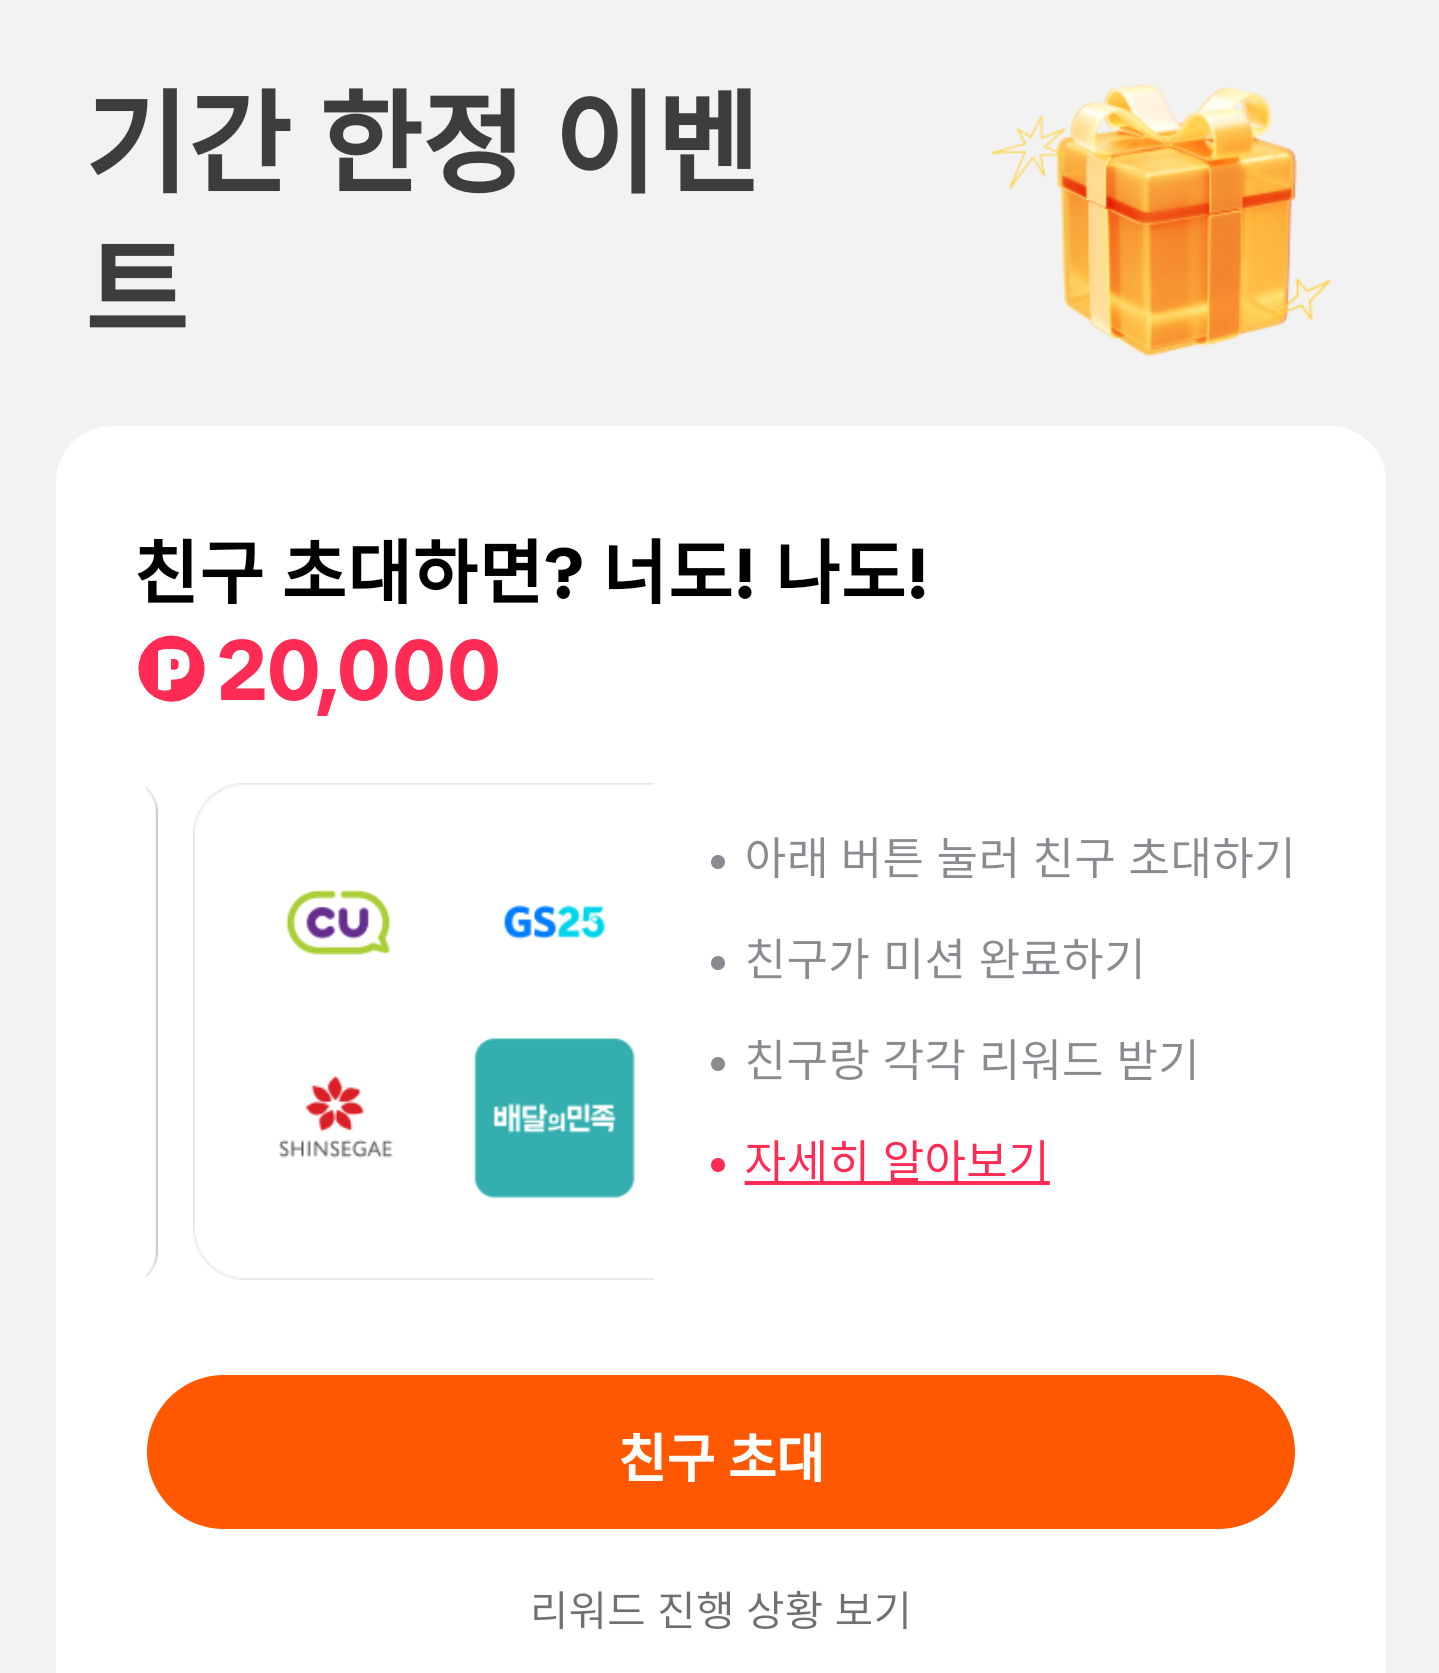The height and width of the screenshot is (1673, 1439).
Task: Click the 기간 한정 이벤트 page title
Action: tap(422, 205)
